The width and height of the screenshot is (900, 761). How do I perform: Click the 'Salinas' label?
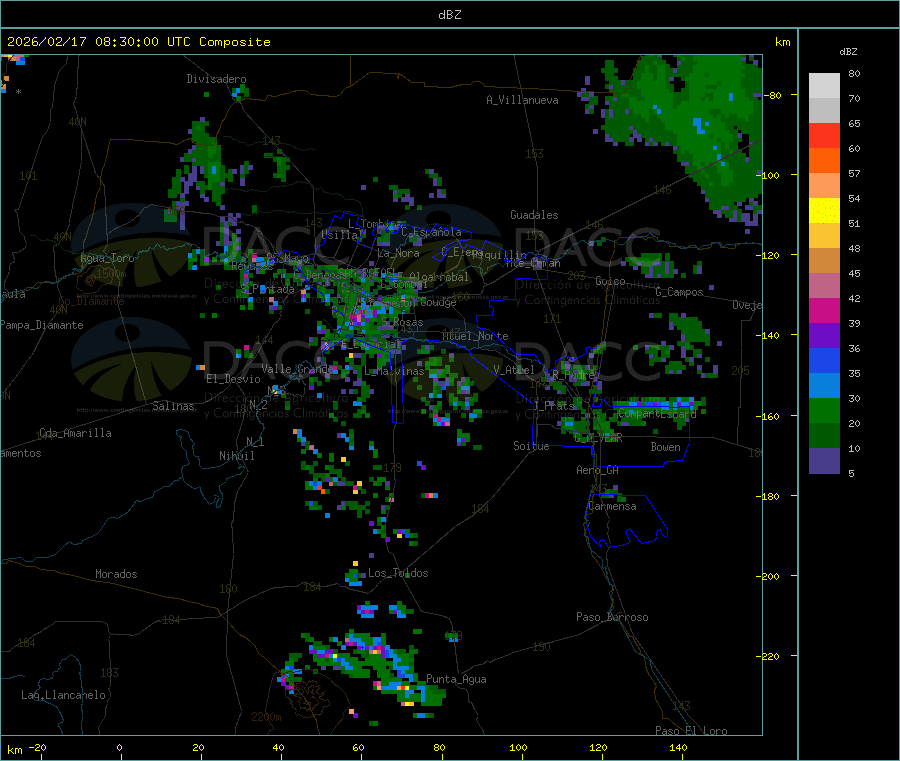173,406
